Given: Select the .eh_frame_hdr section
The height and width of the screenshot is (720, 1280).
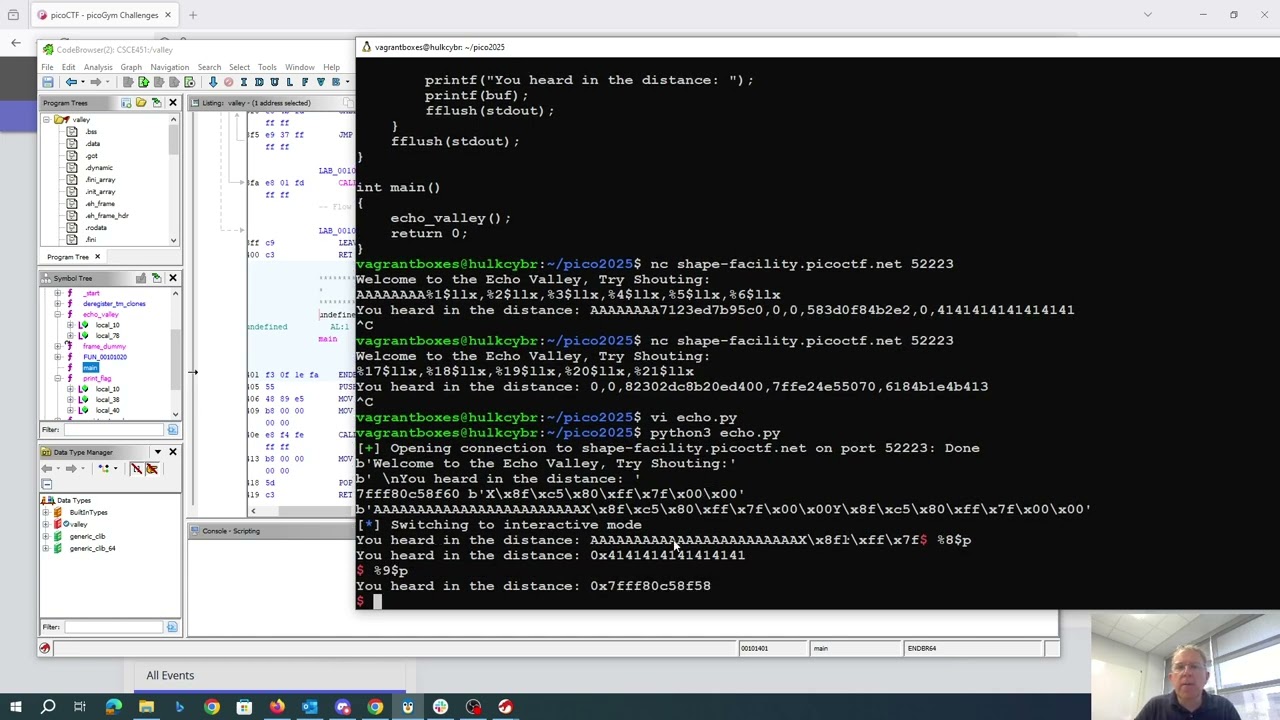Looking at the screenshot, I should tap(107, 216).
